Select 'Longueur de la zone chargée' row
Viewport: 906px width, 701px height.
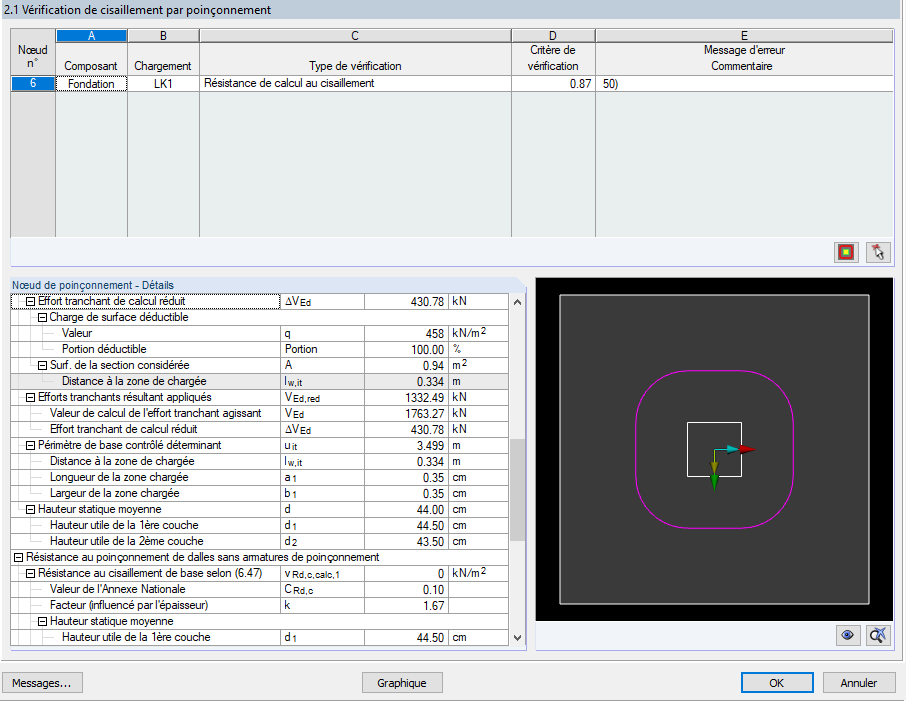click(x=259, y=477)
